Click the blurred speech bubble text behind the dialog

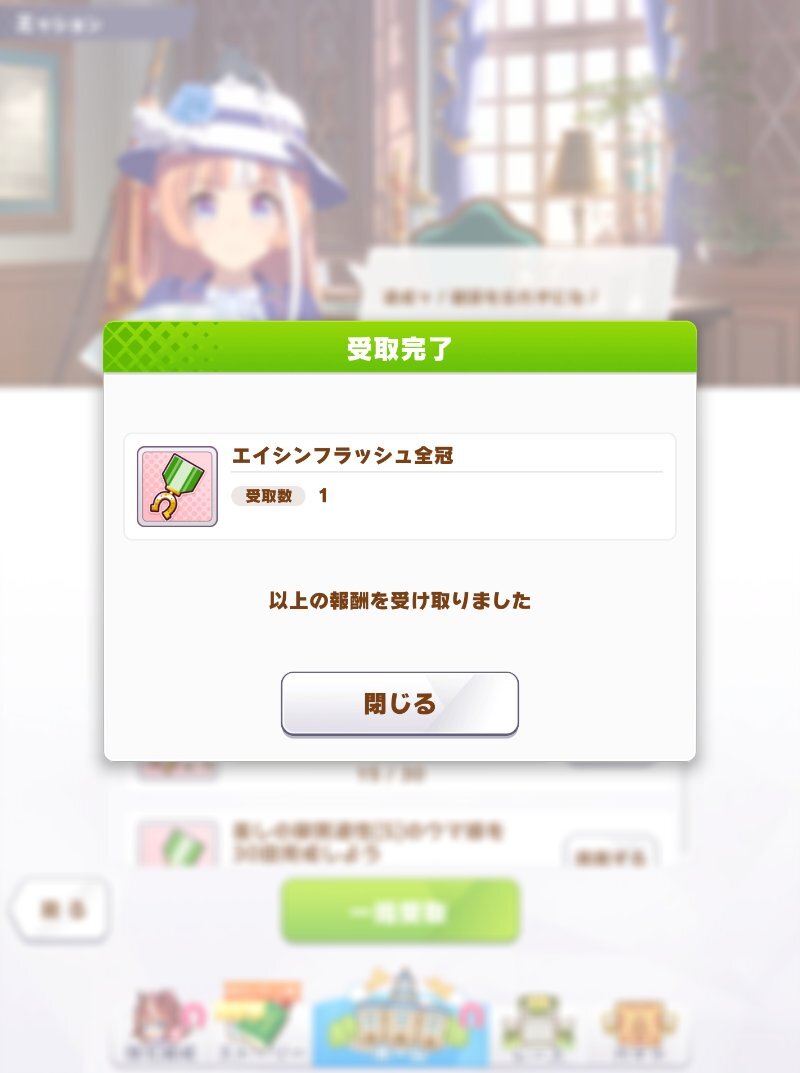point(491,297)
